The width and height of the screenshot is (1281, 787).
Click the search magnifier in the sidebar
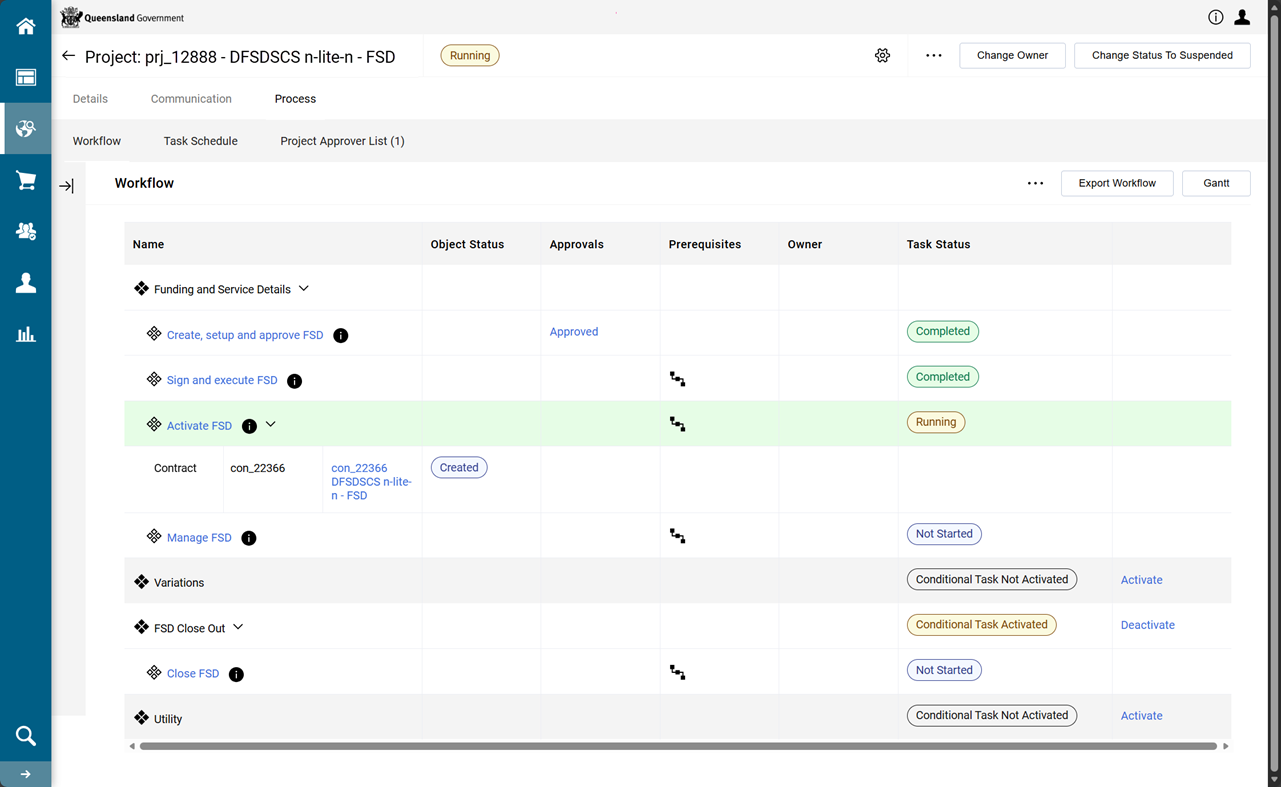[x=25, y=736]
